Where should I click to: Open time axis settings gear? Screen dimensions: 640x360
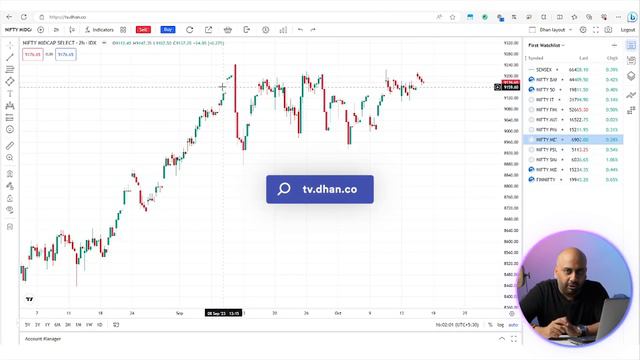[512, 313]
